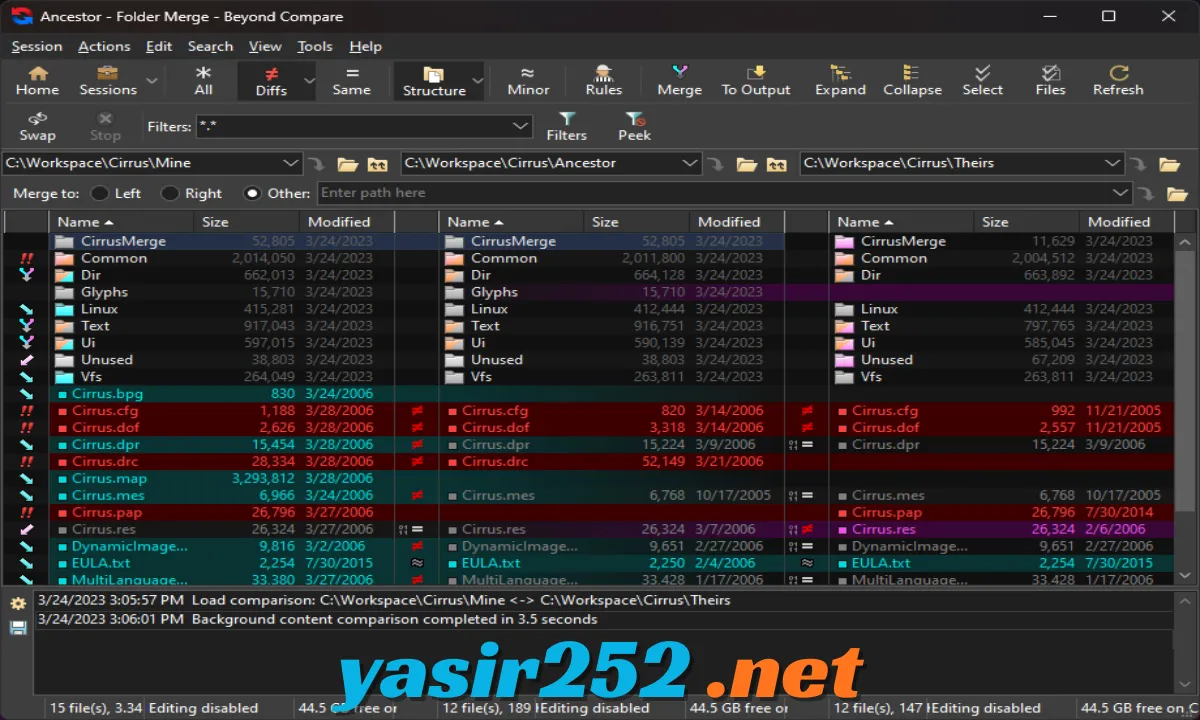Click the browse folder icon beside Ancestor path
This screenshot has width=1200, height=720.
point(746,164)
